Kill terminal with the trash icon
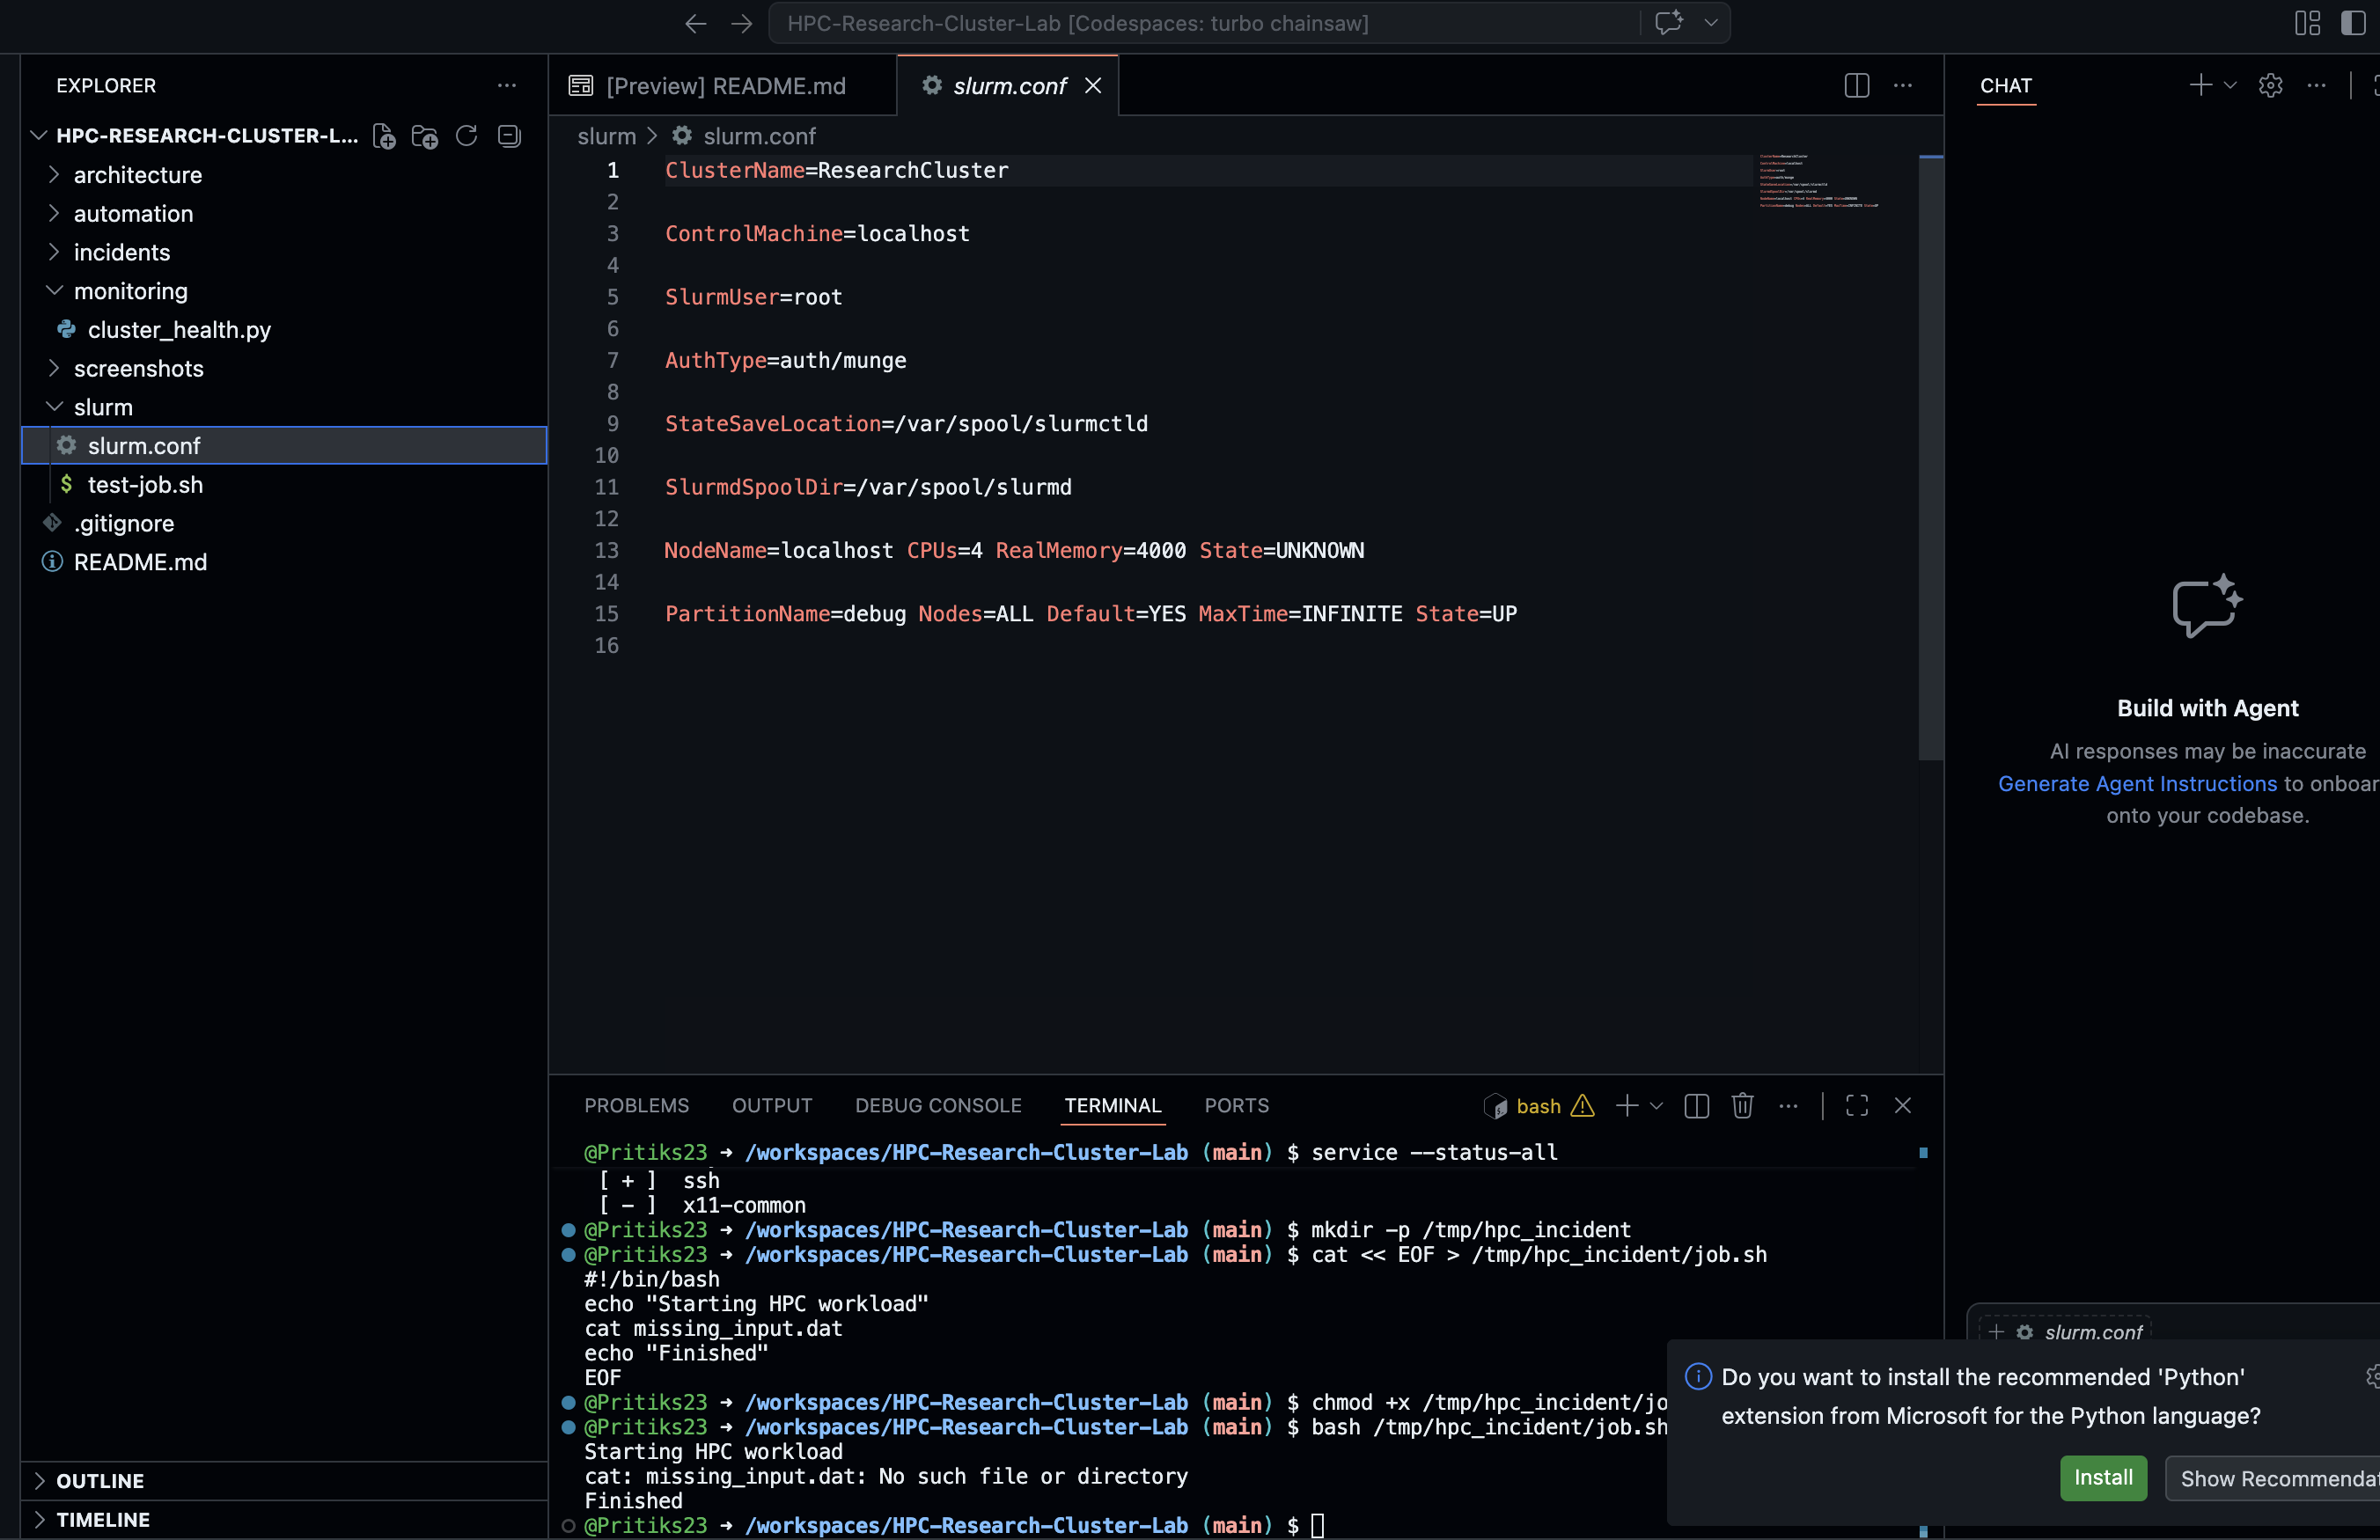The image size is (2380, 1540). (1743, 1105)
